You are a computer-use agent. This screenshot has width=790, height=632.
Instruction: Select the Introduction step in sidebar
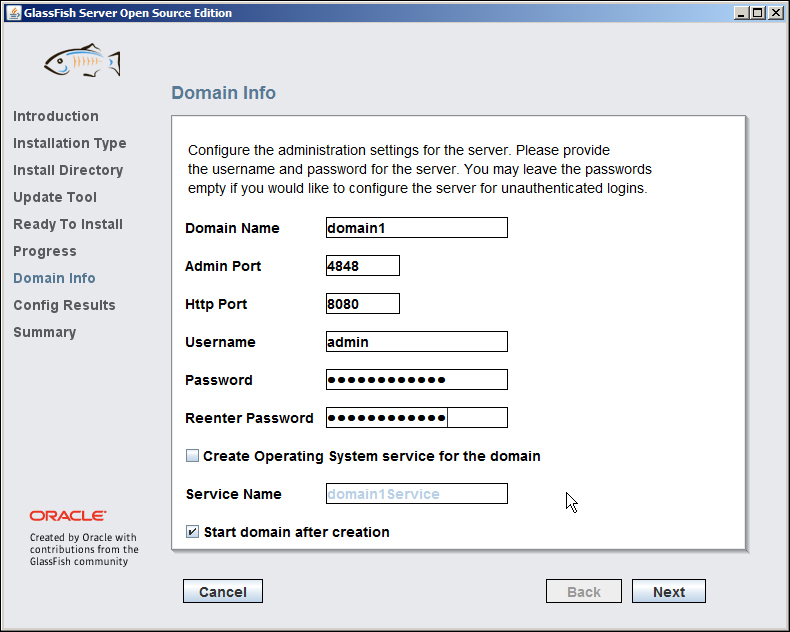[x=56, y=116]
